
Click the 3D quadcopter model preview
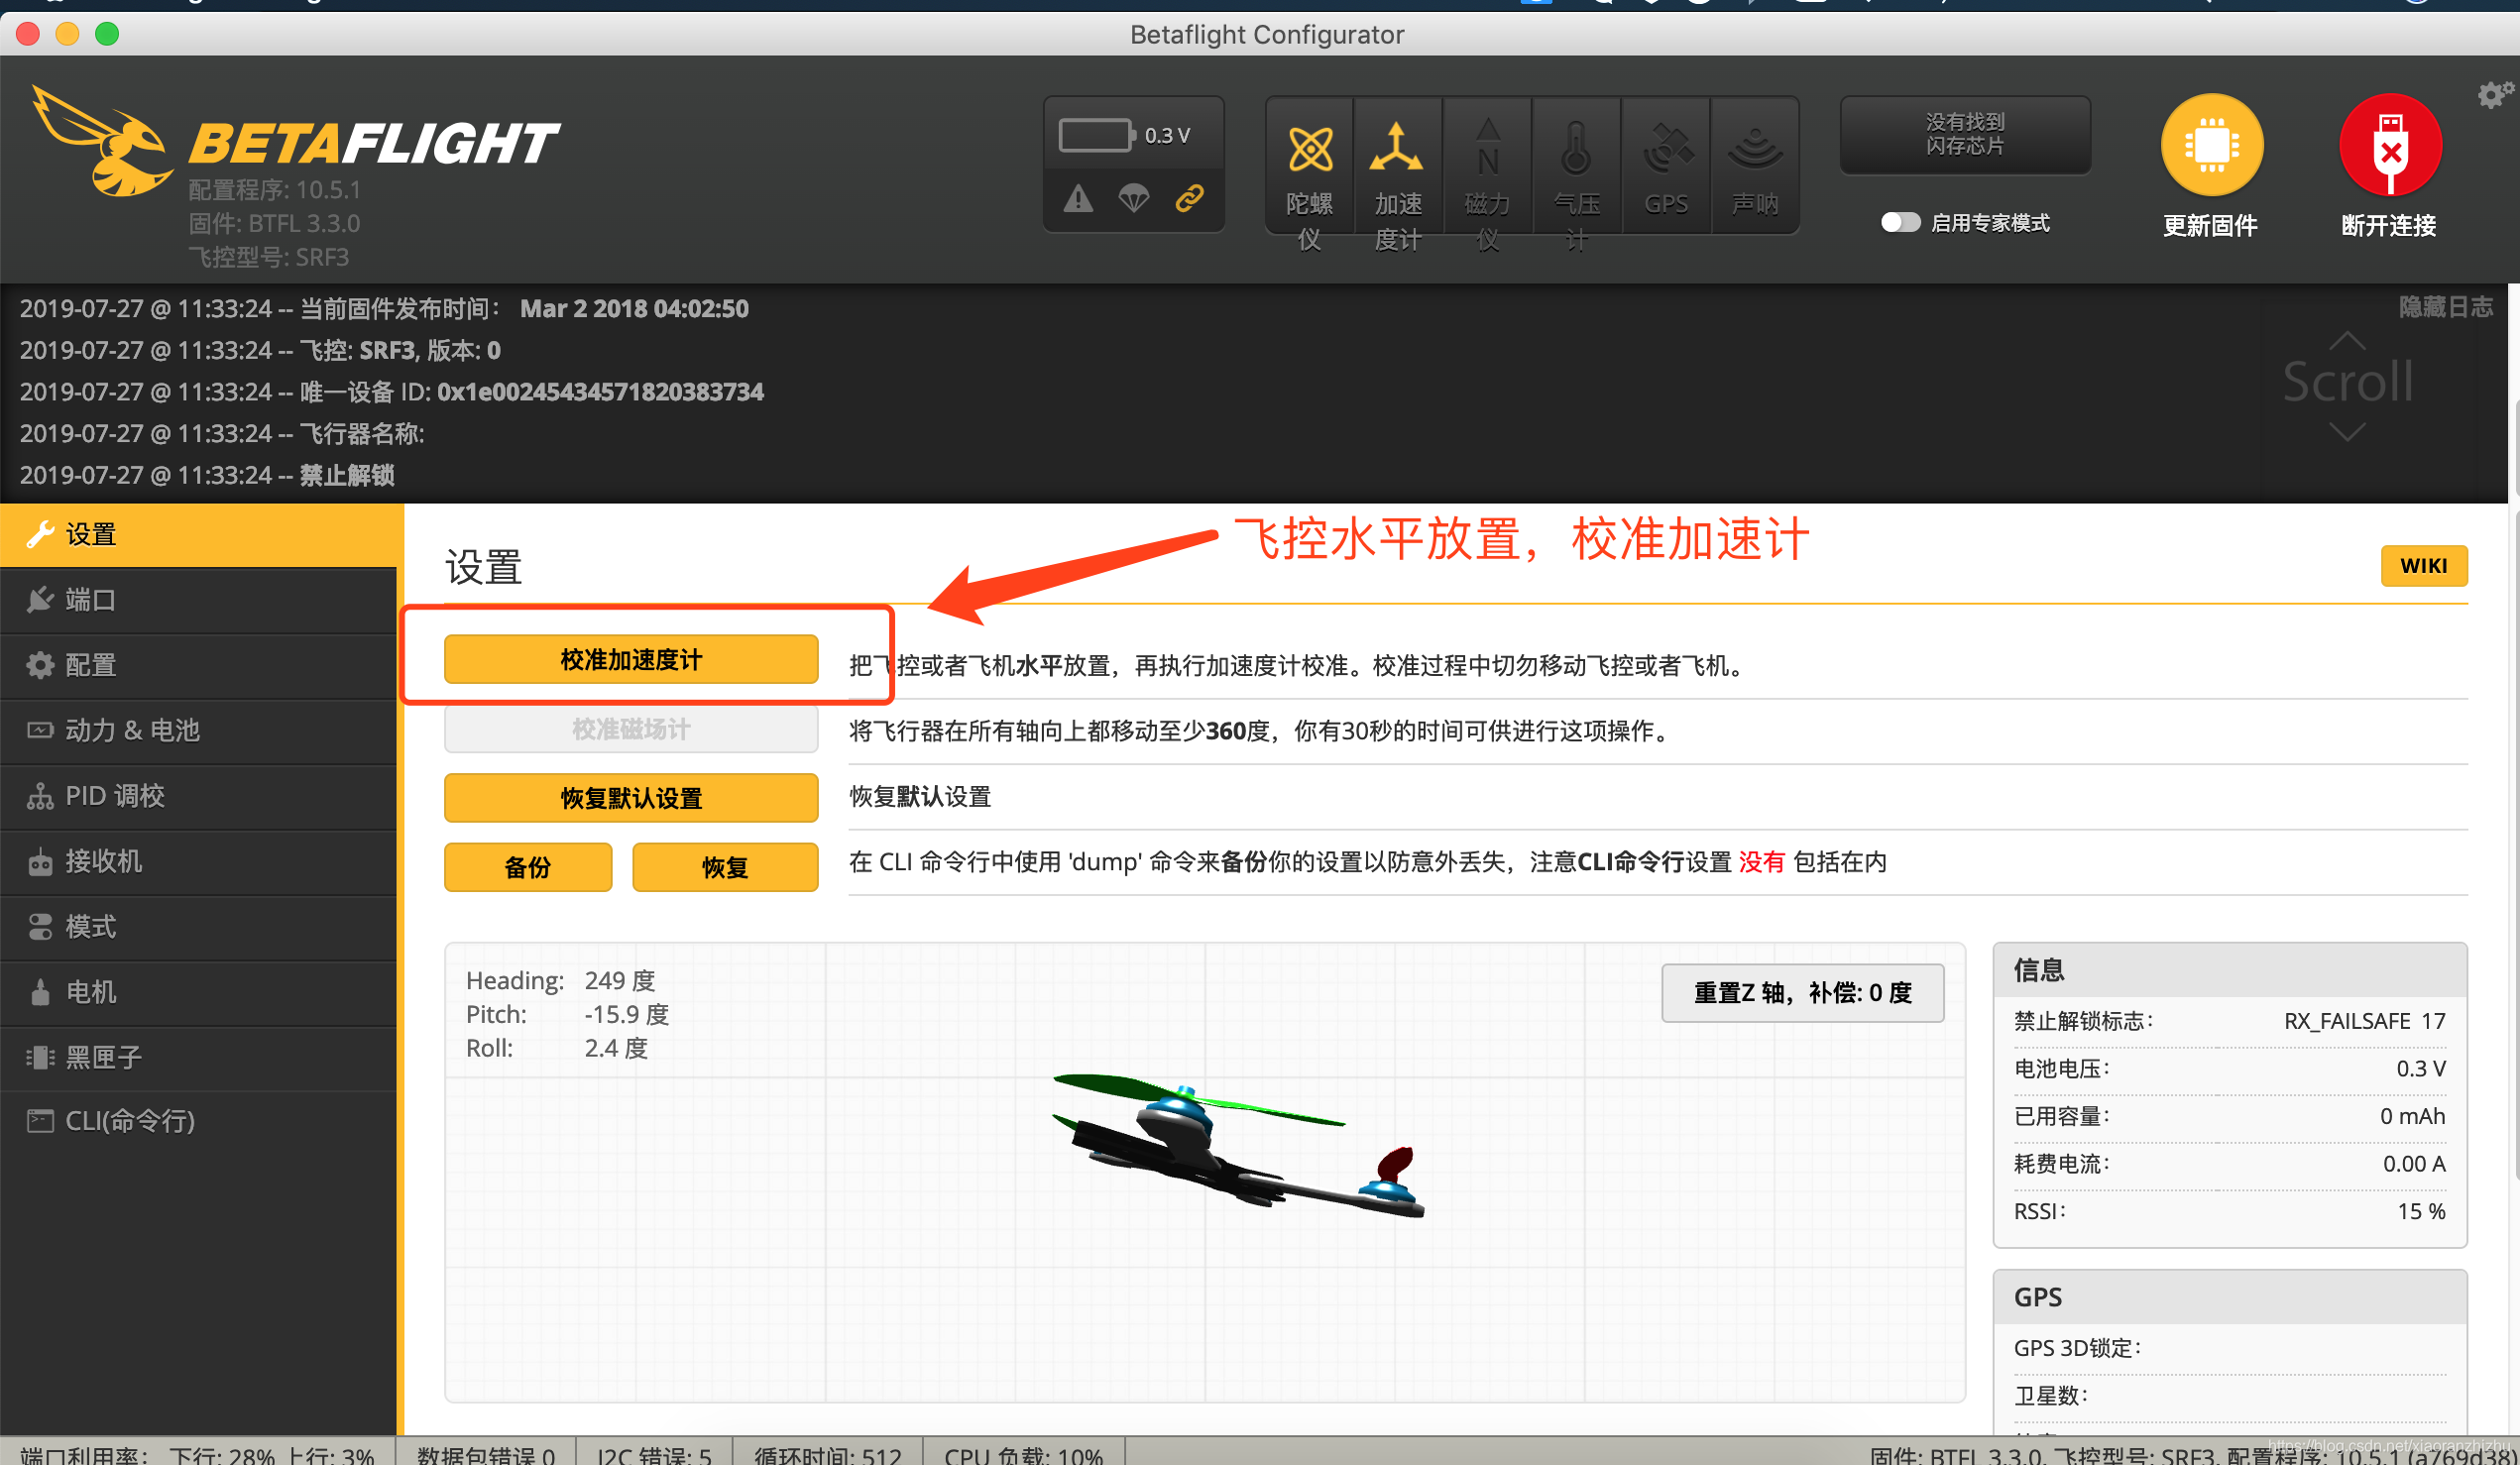click(x=1238, y=1145)
